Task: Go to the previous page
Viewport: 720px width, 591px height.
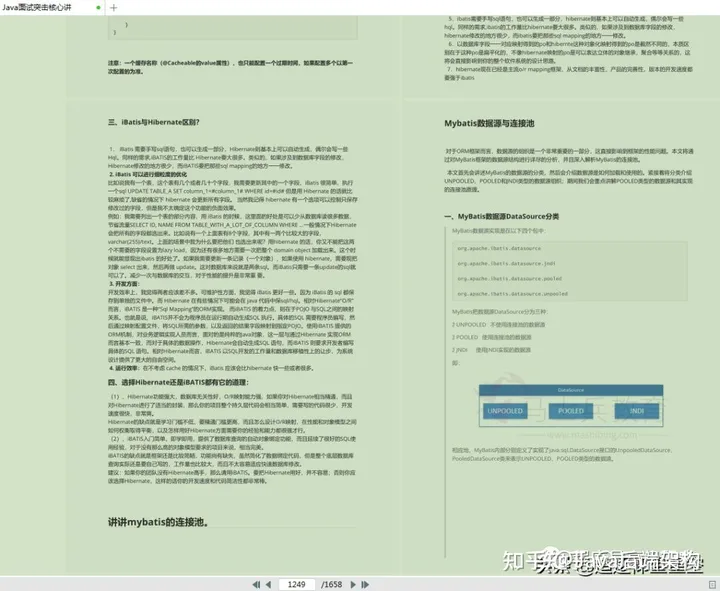Action: tap(269, 584)
